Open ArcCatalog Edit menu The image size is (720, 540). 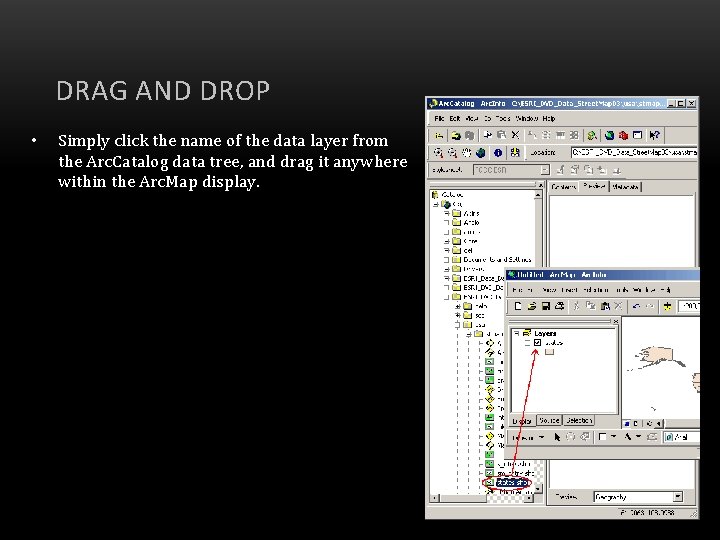pyautogui.click(x=455, y=118)
